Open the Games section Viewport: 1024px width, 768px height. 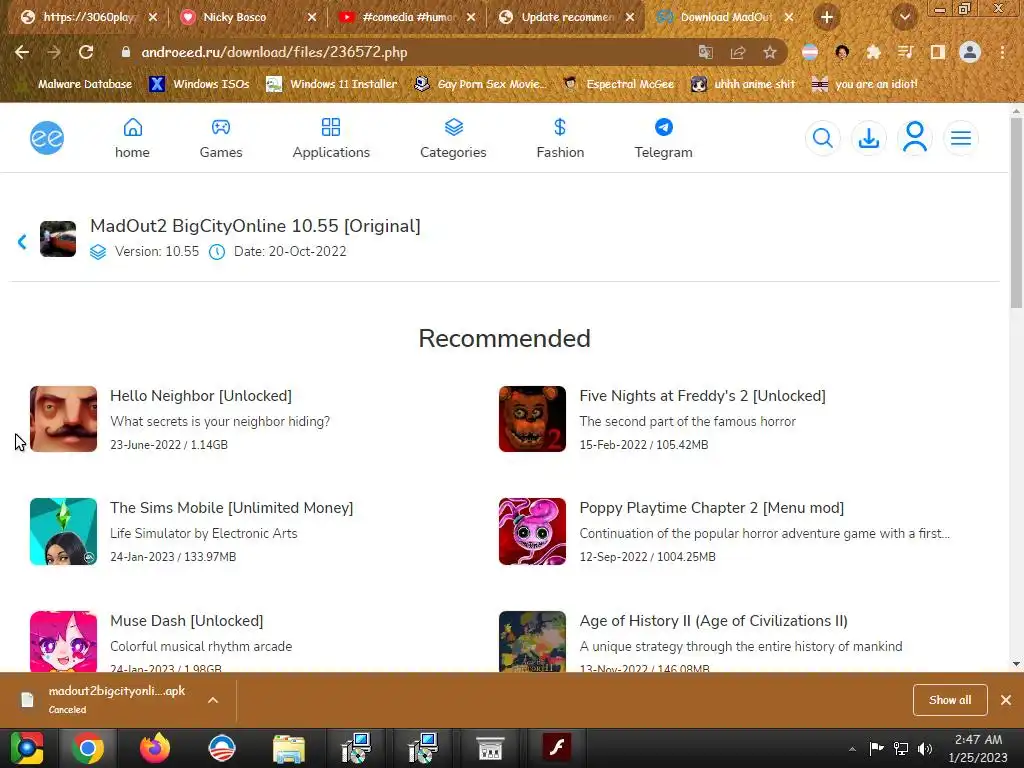click(x=221, y=138)
